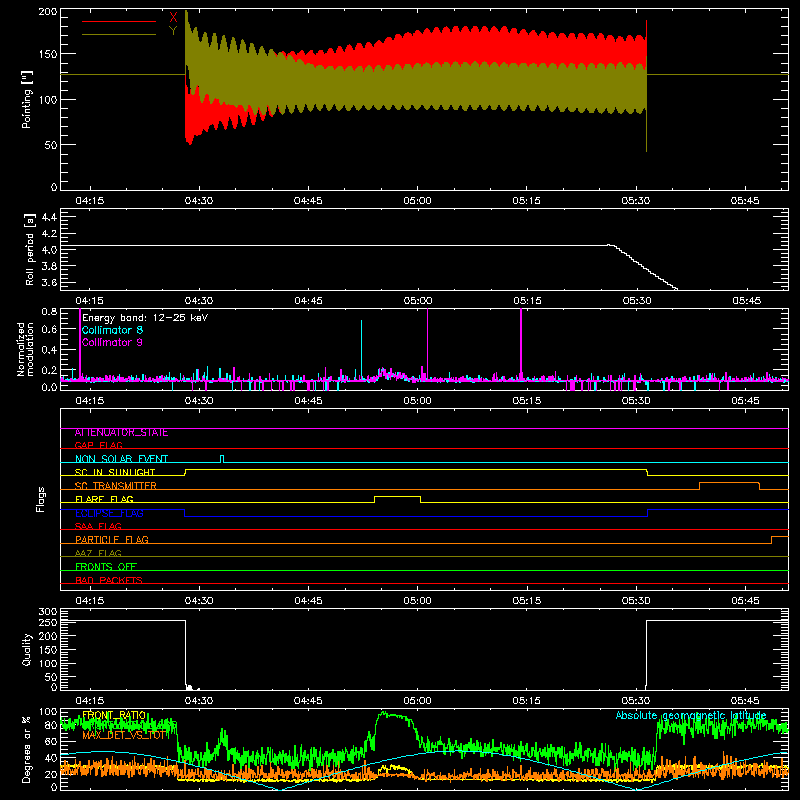Click the PARTICLE_FLAG step at the far right

(780, 537)
